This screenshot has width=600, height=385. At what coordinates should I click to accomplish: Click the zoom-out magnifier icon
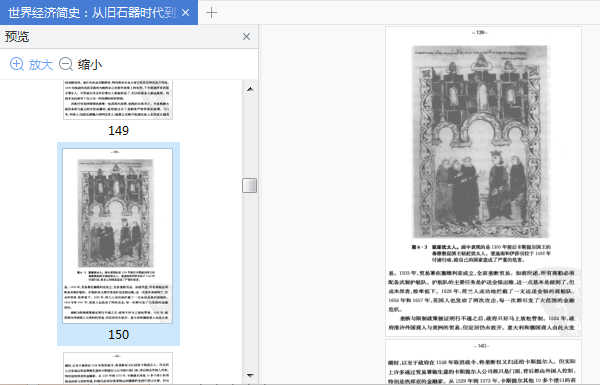66,64
